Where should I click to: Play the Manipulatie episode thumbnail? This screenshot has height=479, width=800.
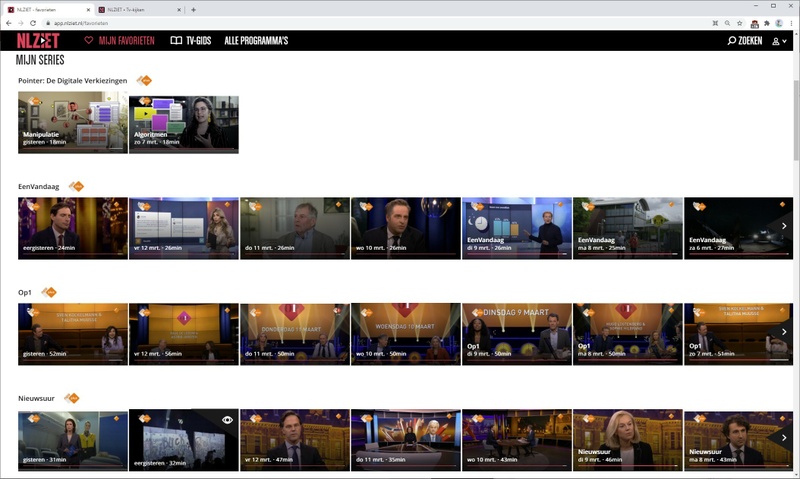(x=73, y=122)
